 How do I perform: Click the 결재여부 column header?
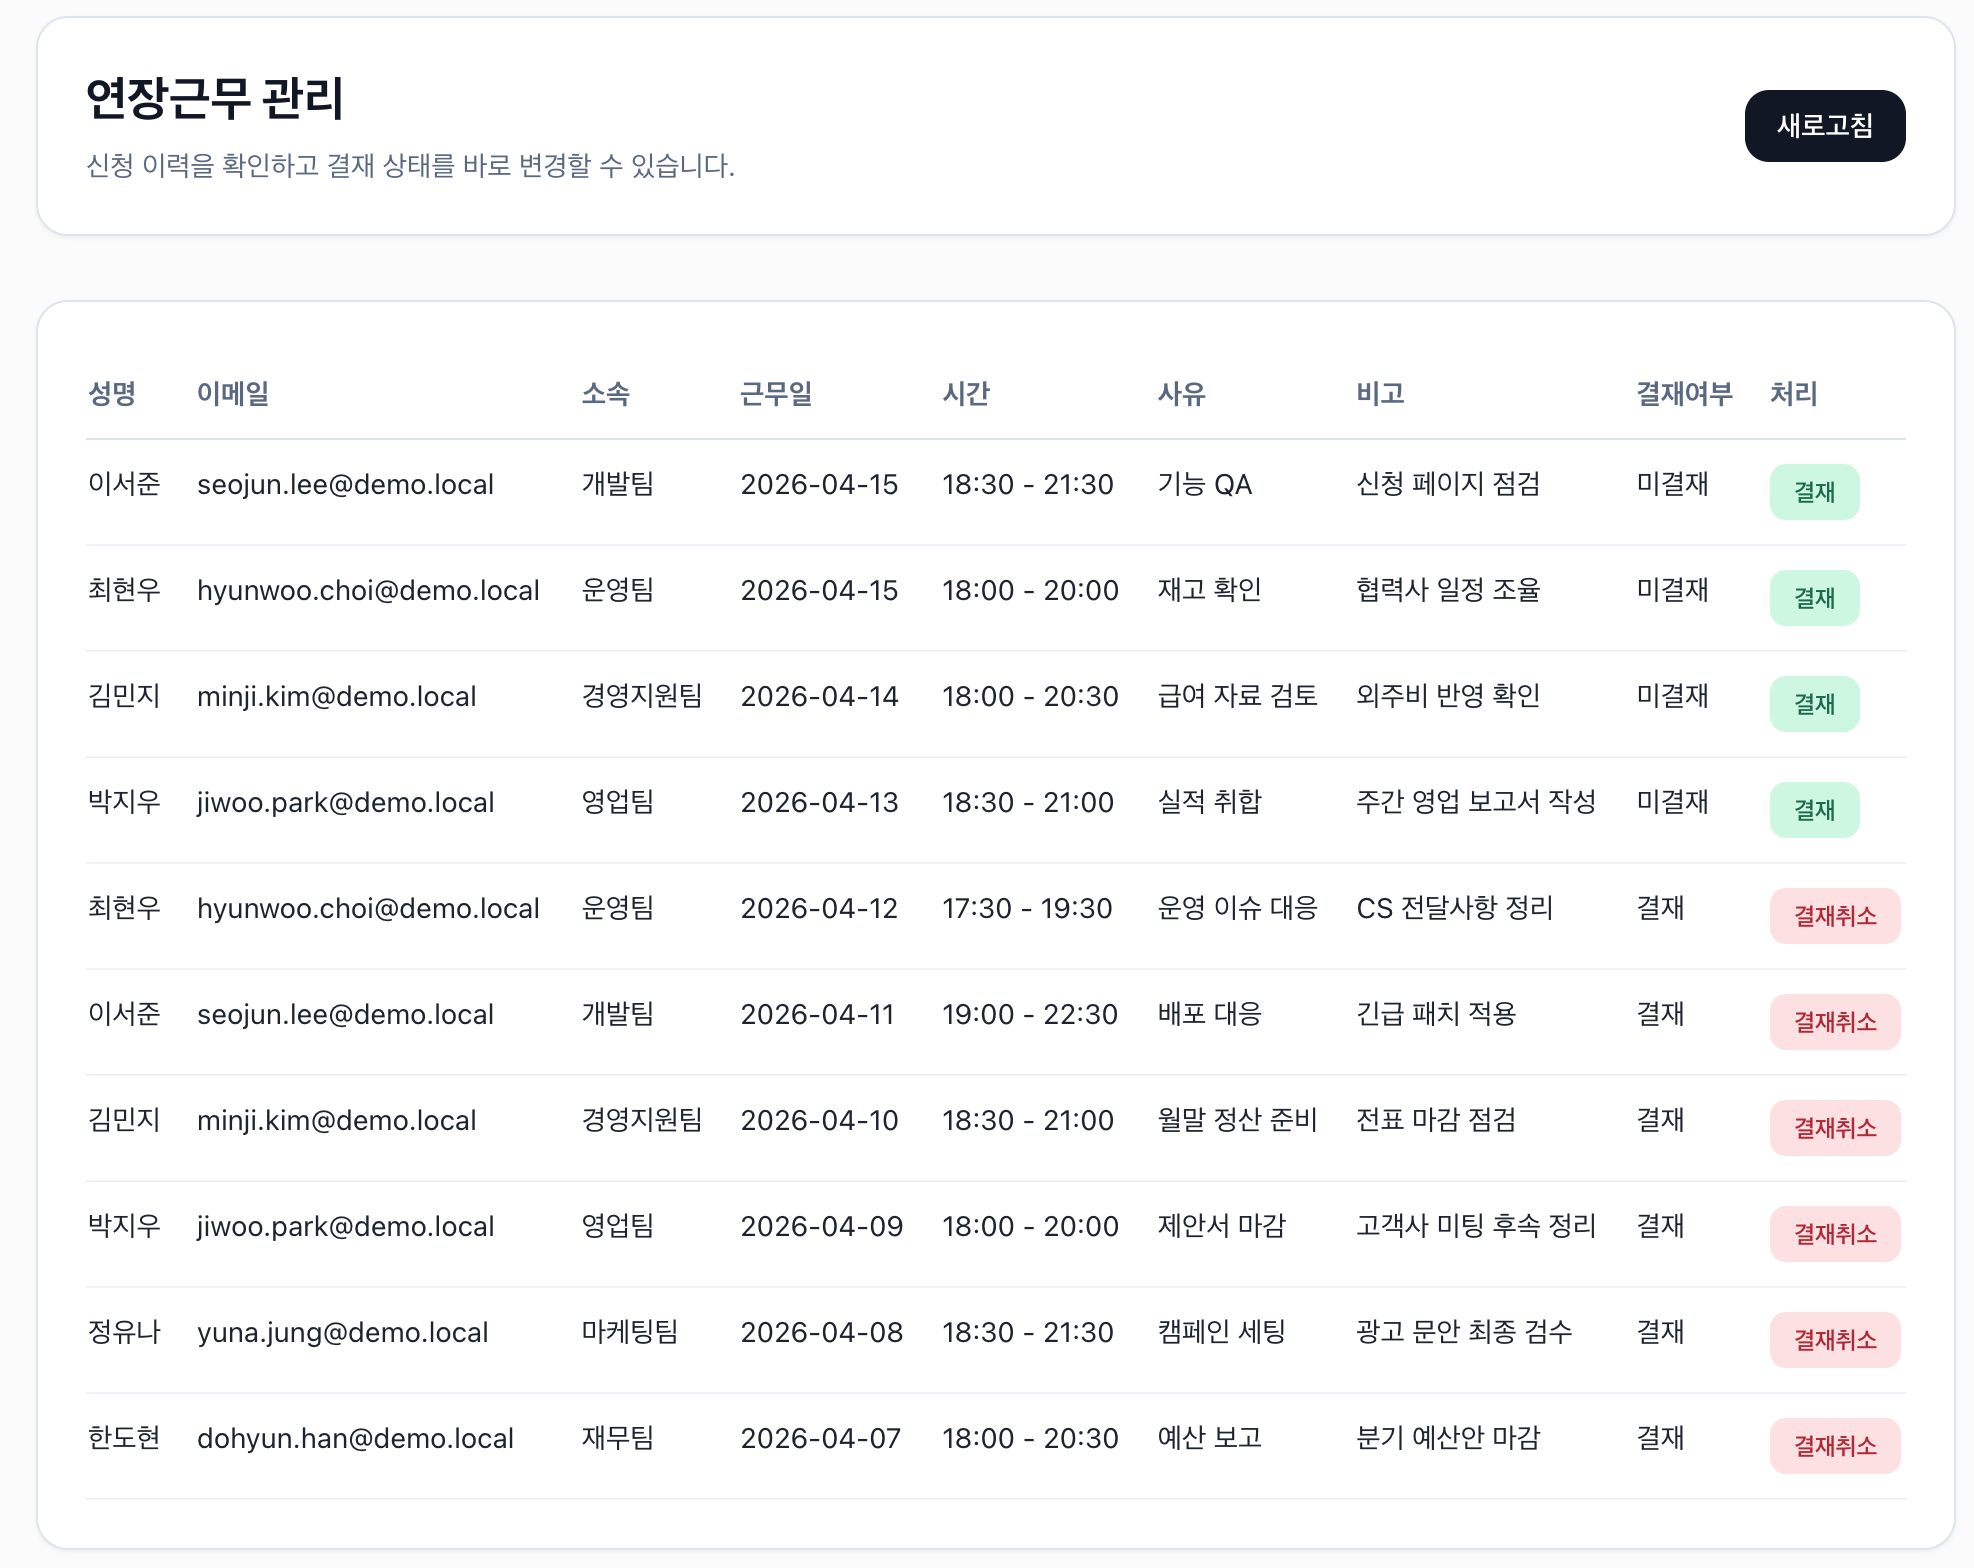1683,394
